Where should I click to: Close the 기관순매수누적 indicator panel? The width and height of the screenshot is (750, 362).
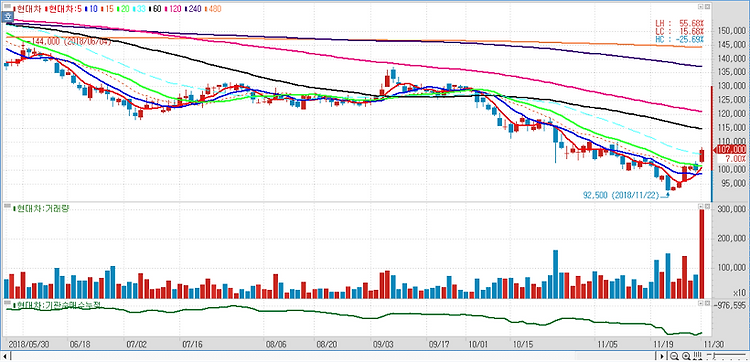coord(707,304)
